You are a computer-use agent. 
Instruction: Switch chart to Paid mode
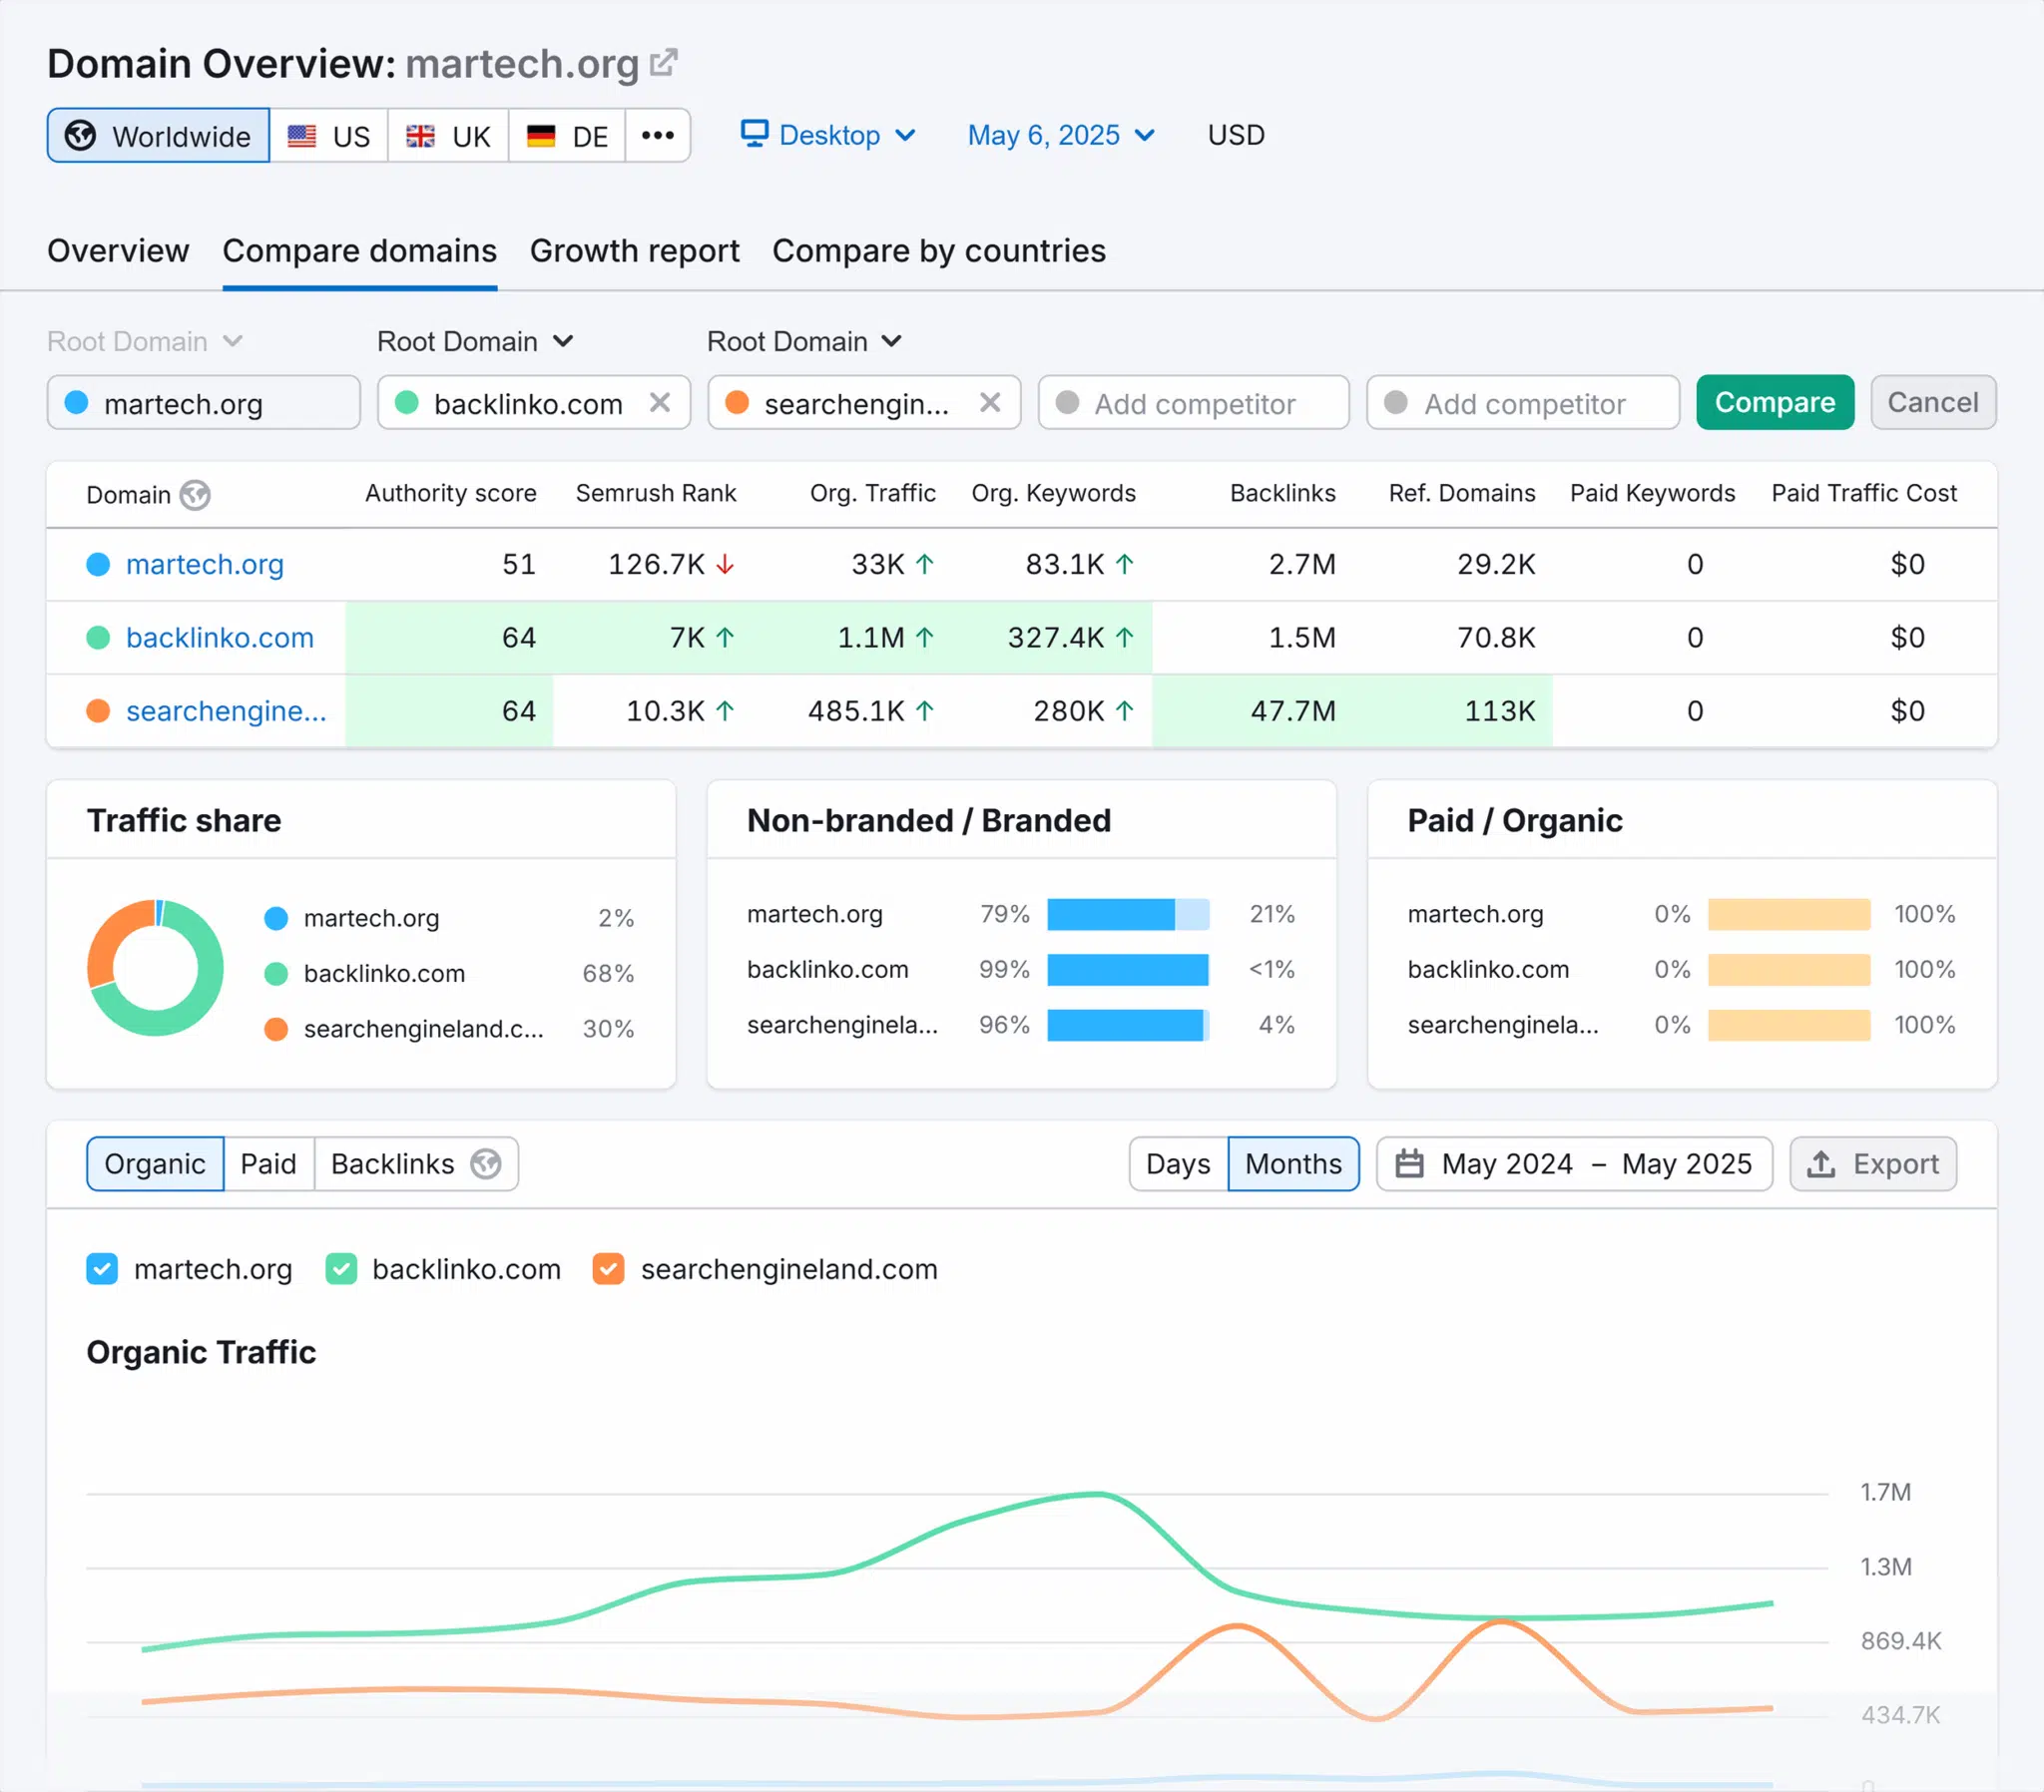(269, 1164)
